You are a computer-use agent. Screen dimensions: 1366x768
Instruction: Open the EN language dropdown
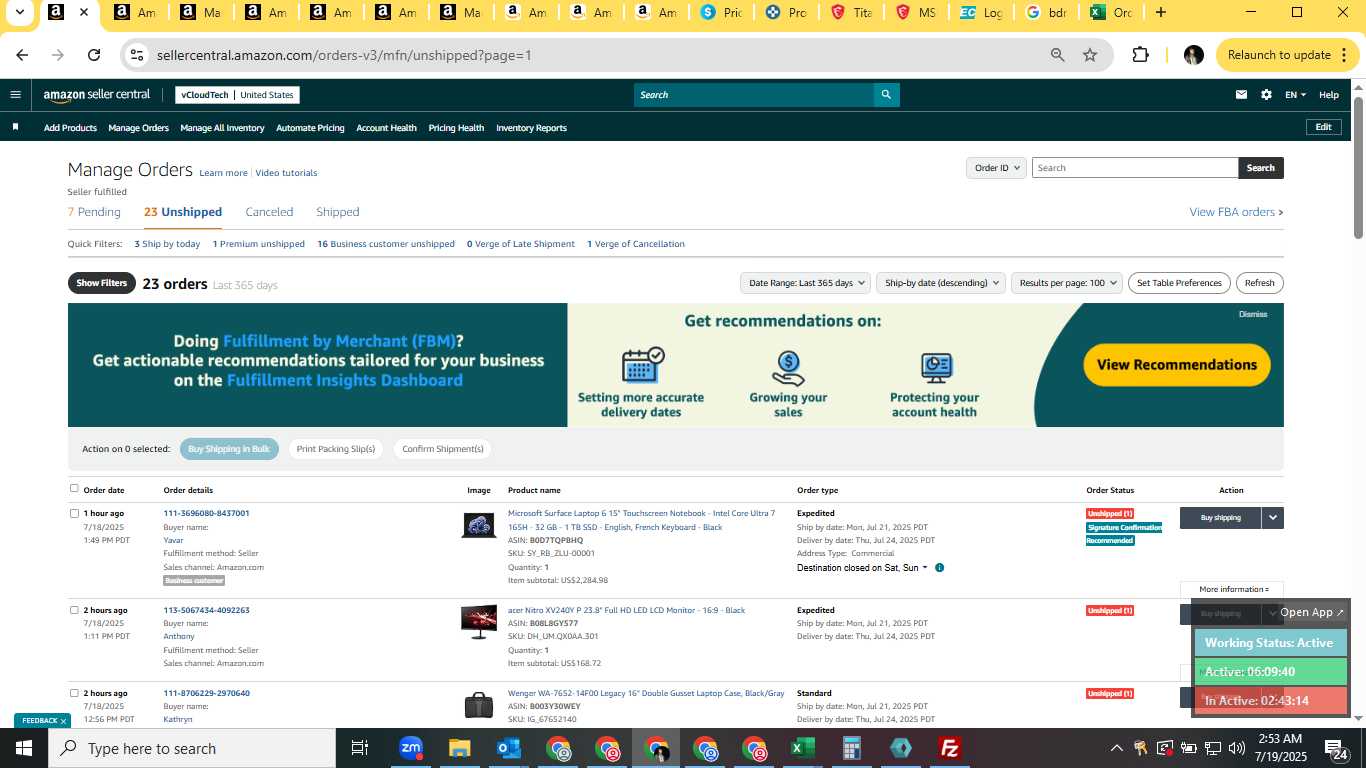pos(1295,95)
